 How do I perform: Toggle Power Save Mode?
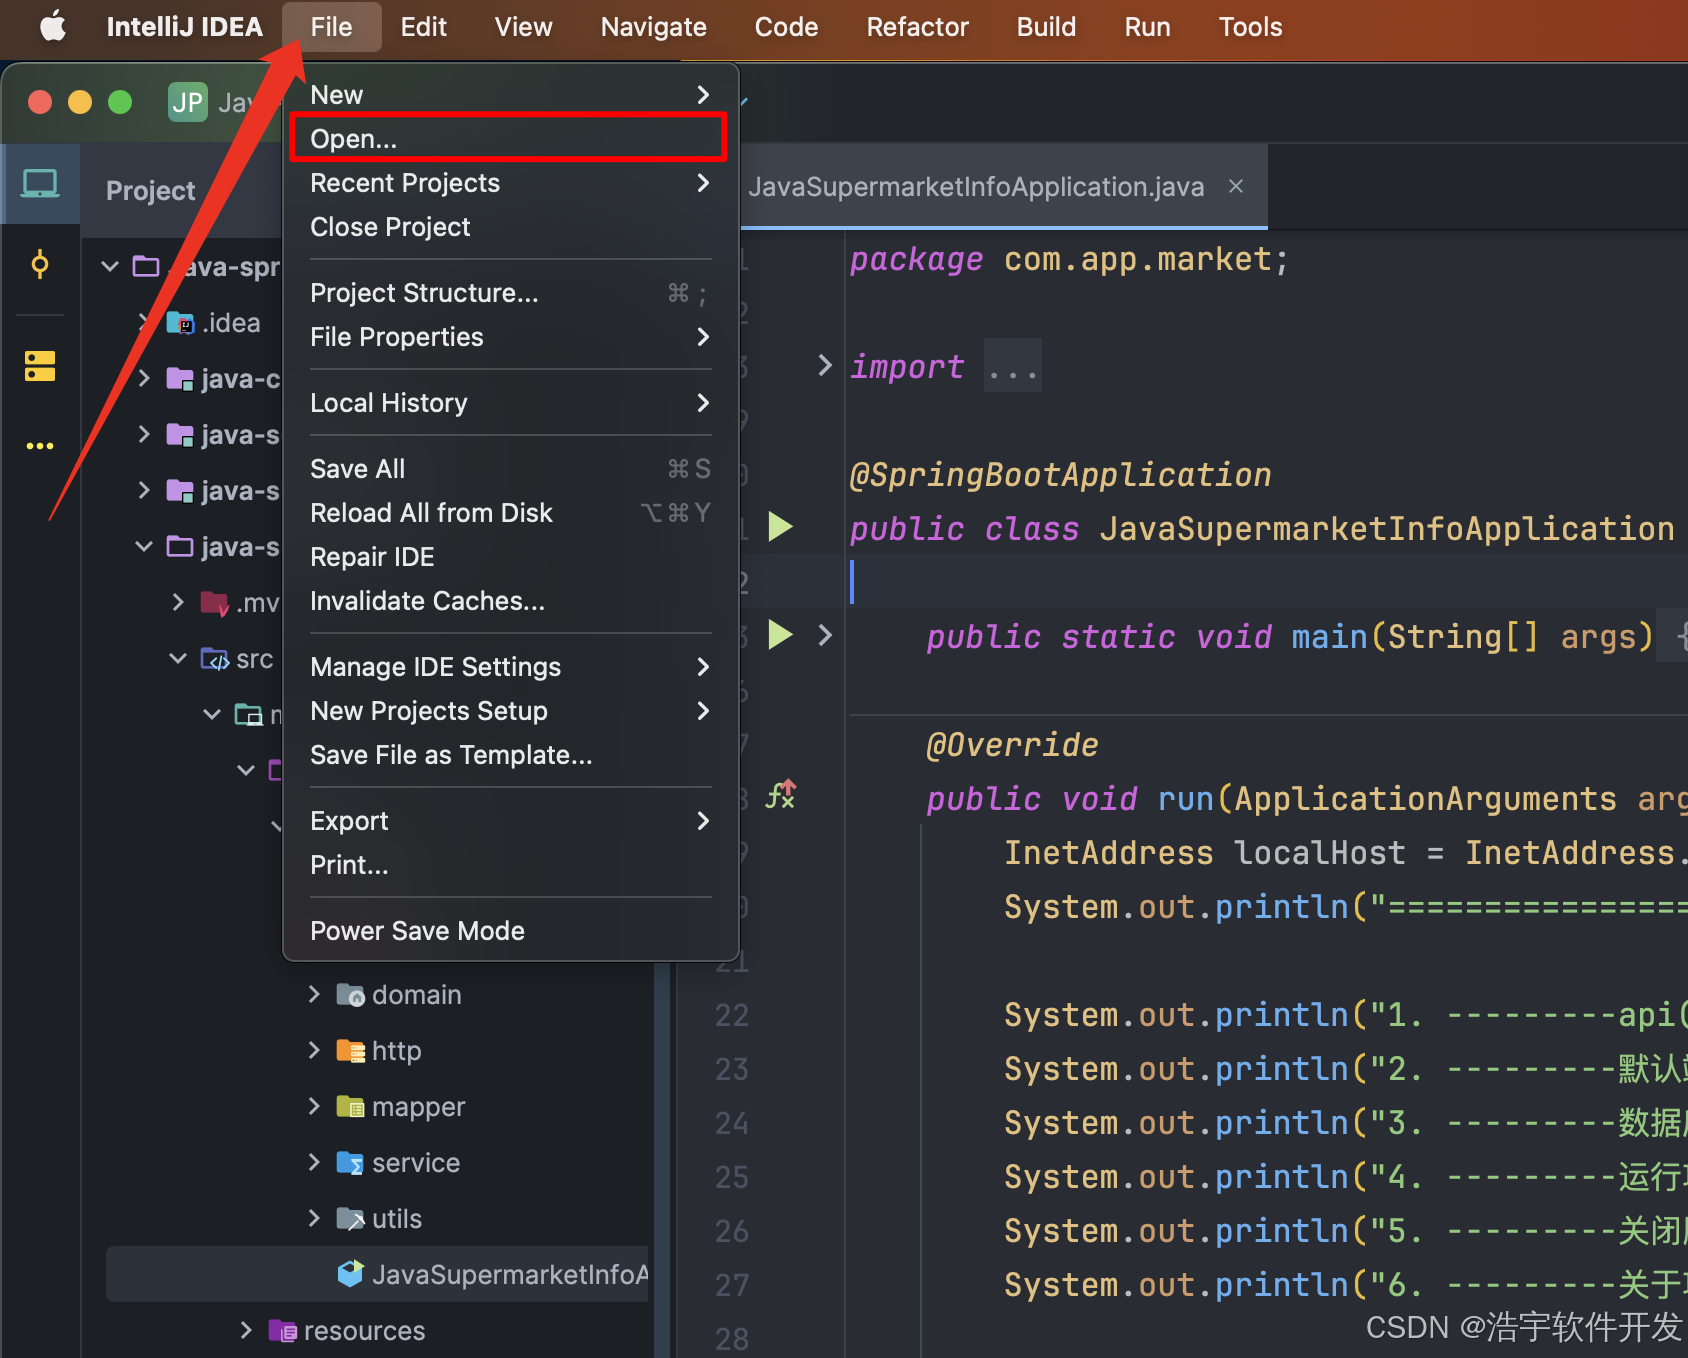[x=511, y=931]
